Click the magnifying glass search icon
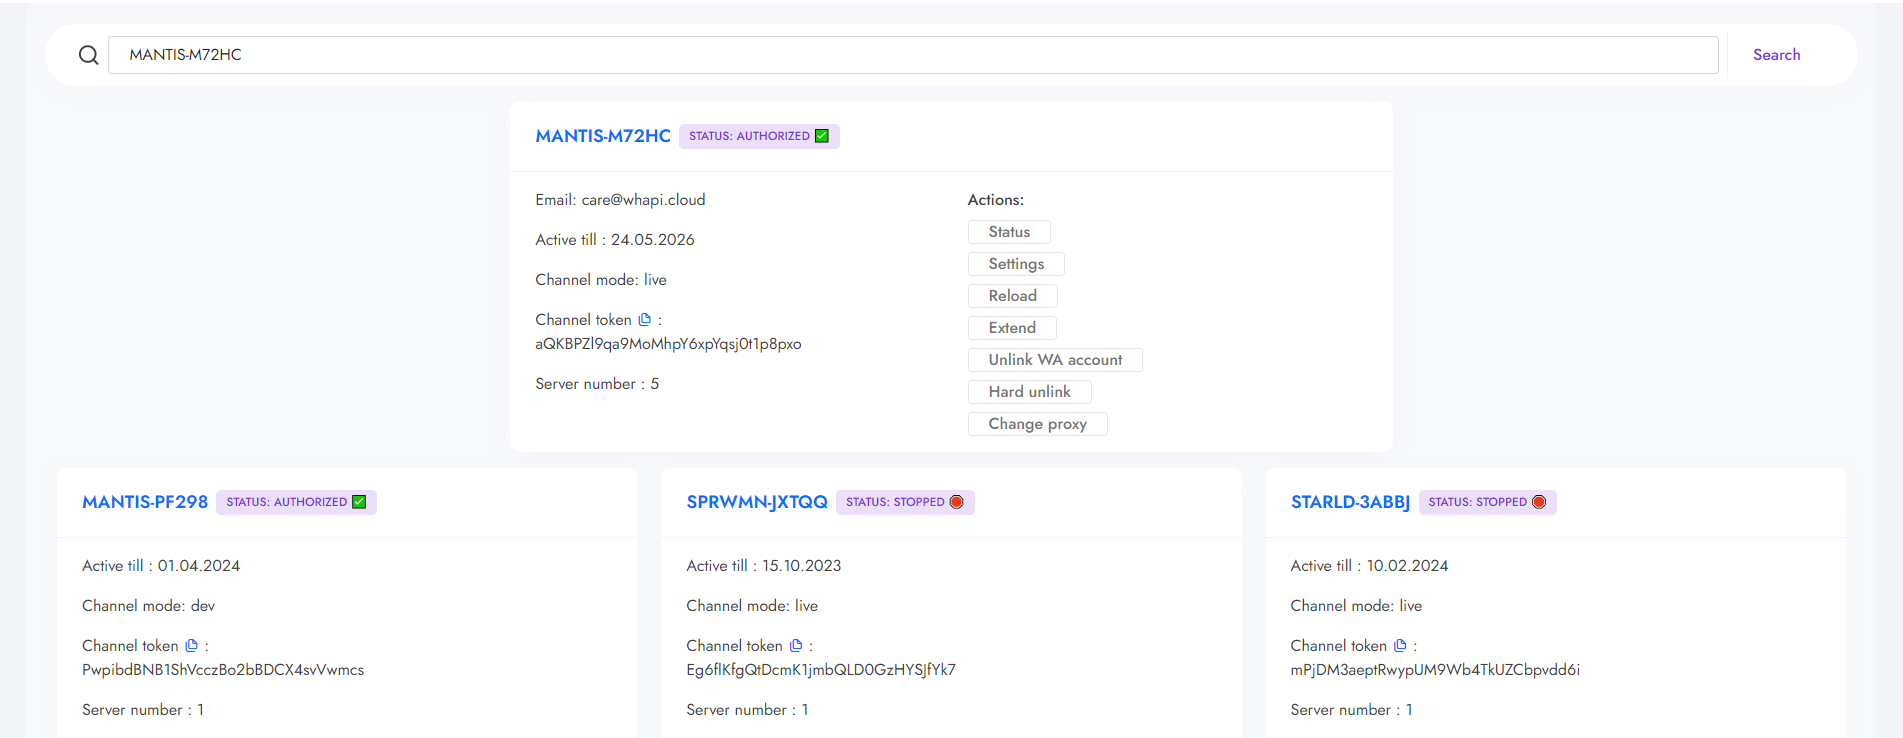The width and height of the screenshot is (1903, 738). tap(89, 55)
